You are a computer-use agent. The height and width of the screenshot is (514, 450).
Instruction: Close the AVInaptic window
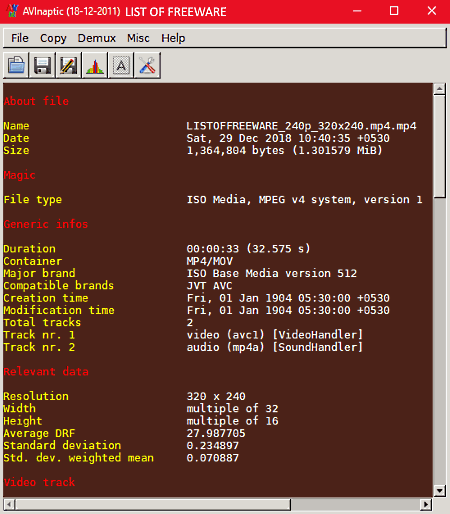point(432,11)
